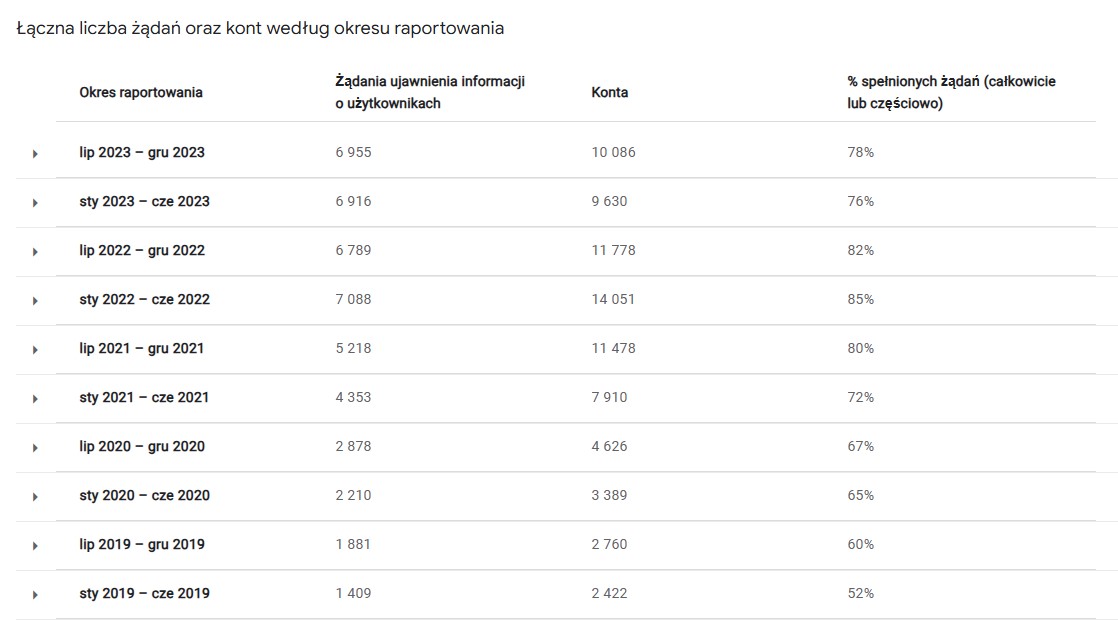Screen dimensions: 1118x622
Task: Expand the lip 2021 – gru 2021 row
Action: [35, 350]
